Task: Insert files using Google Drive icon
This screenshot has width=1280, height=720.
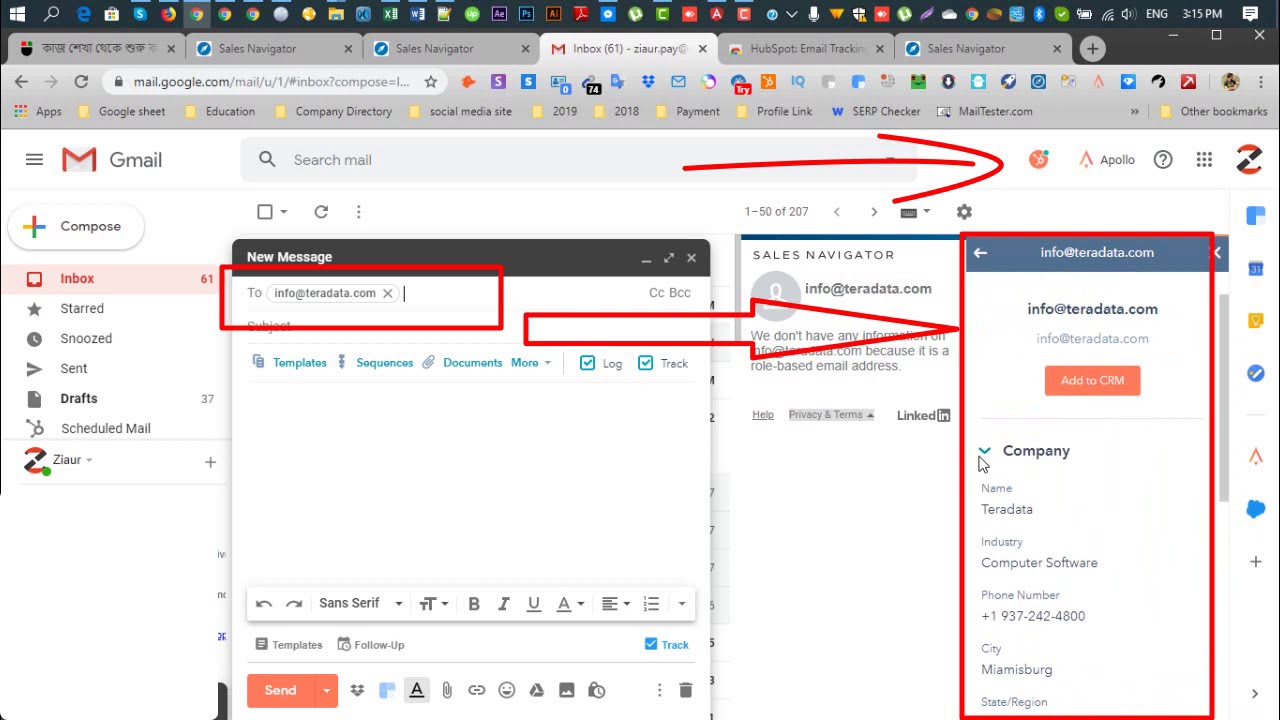Action: tap(537, 690)
